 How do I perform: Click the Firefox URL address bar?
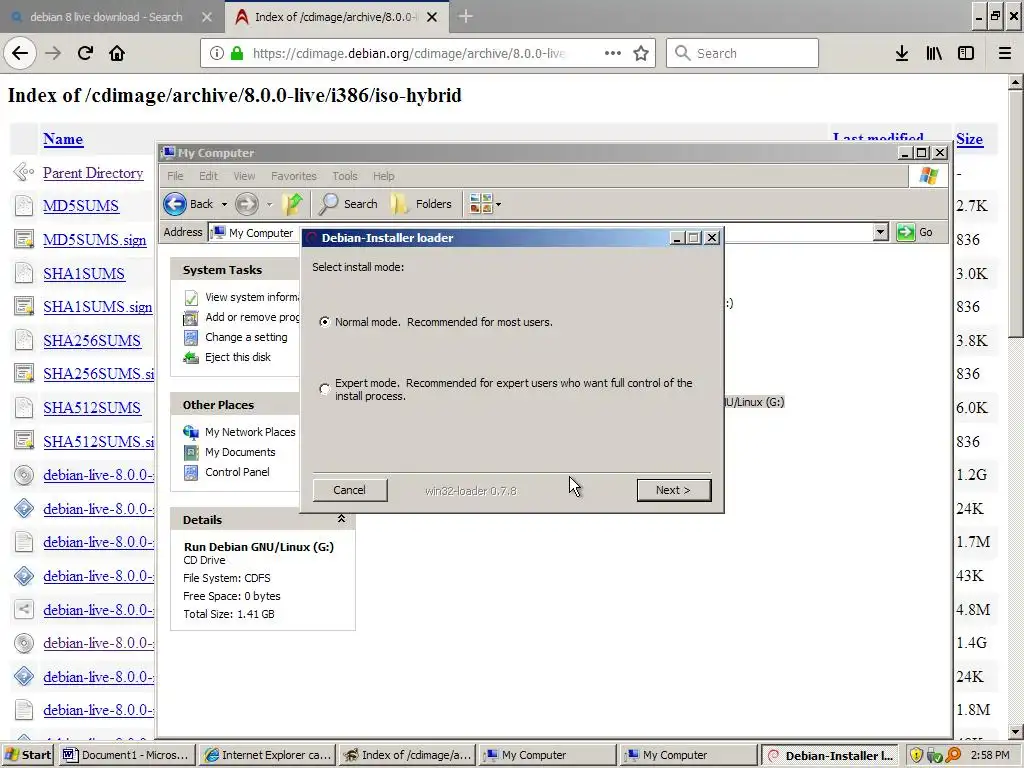(x=408, y=53)
